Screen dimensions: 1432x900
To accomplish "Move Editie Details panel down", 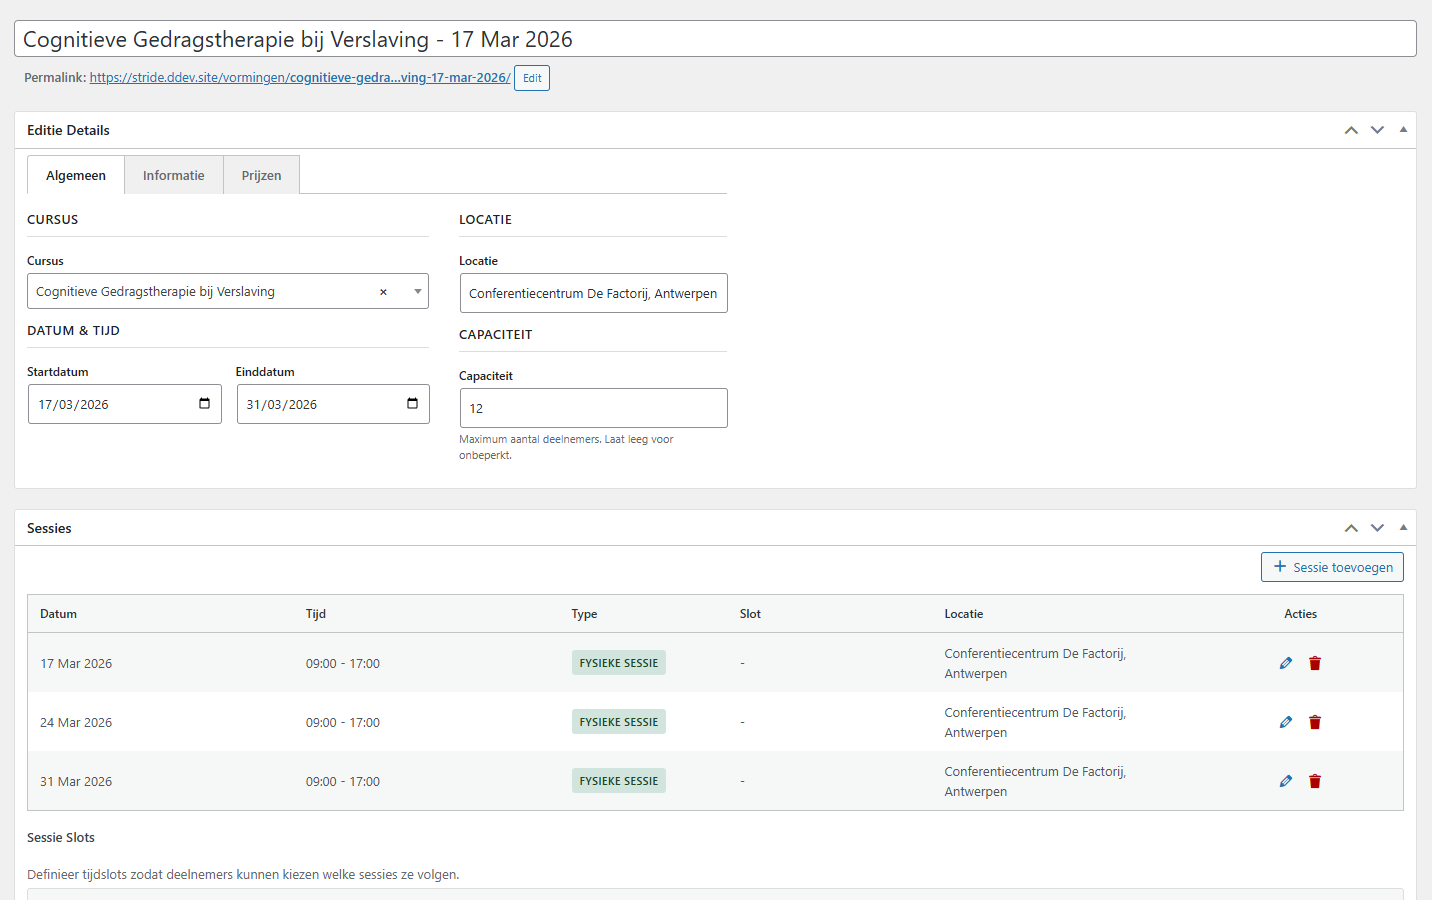I will (1377, 130).
